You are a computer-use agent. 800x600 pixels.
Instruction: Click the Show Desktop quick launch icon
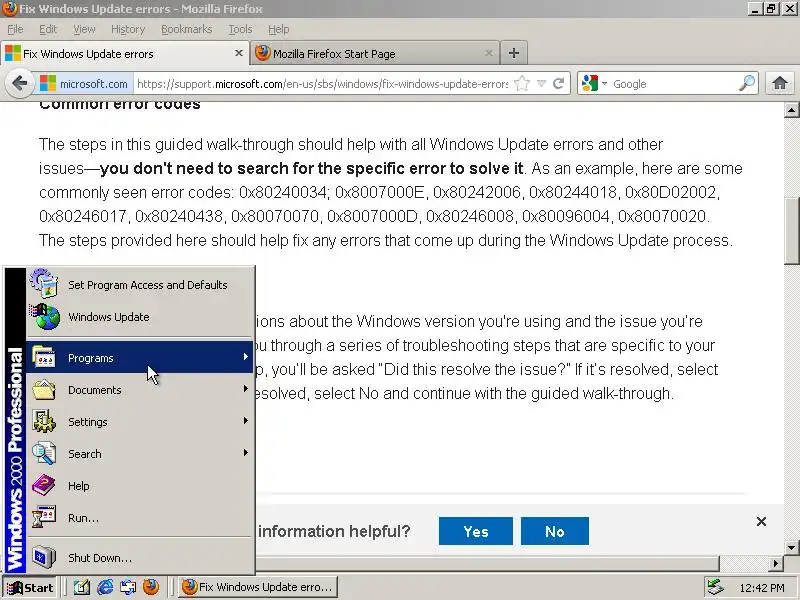[x=82, y=587]
